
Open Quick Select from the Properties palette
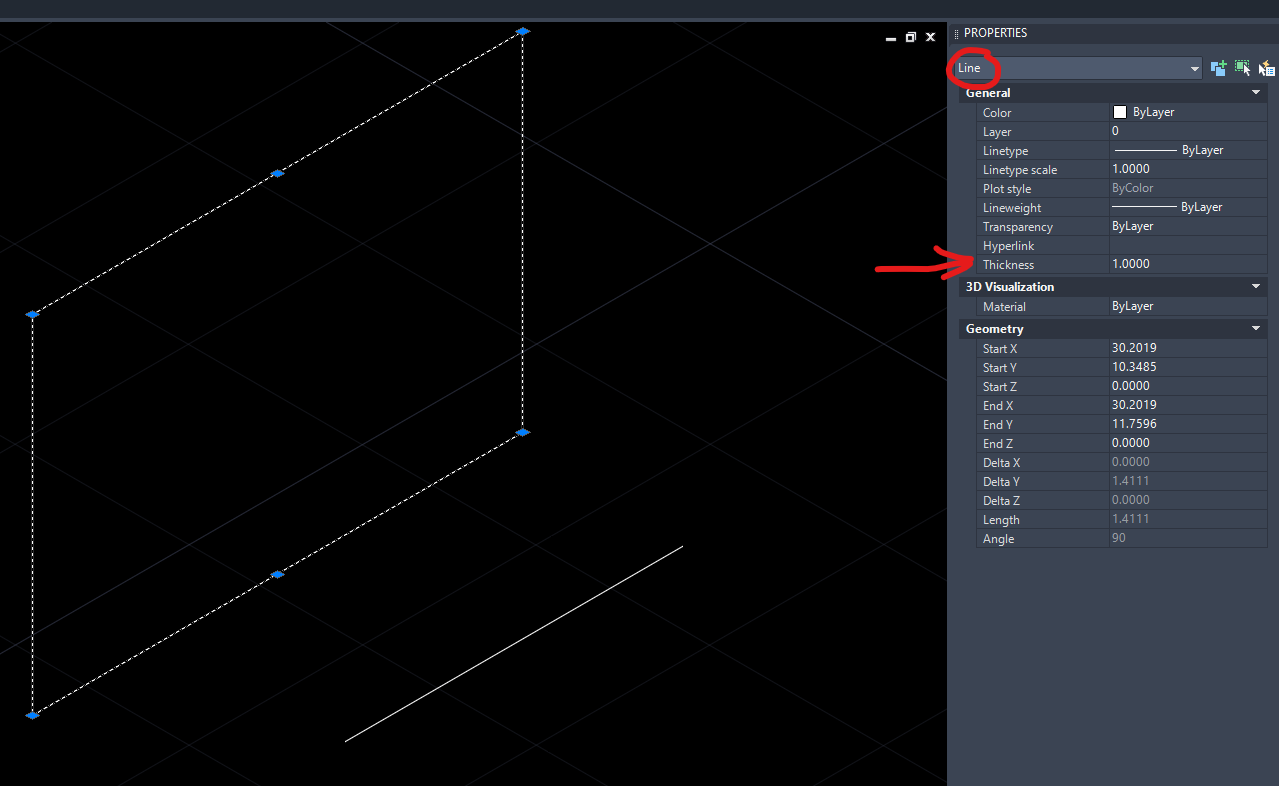(x=1266, y=67)
